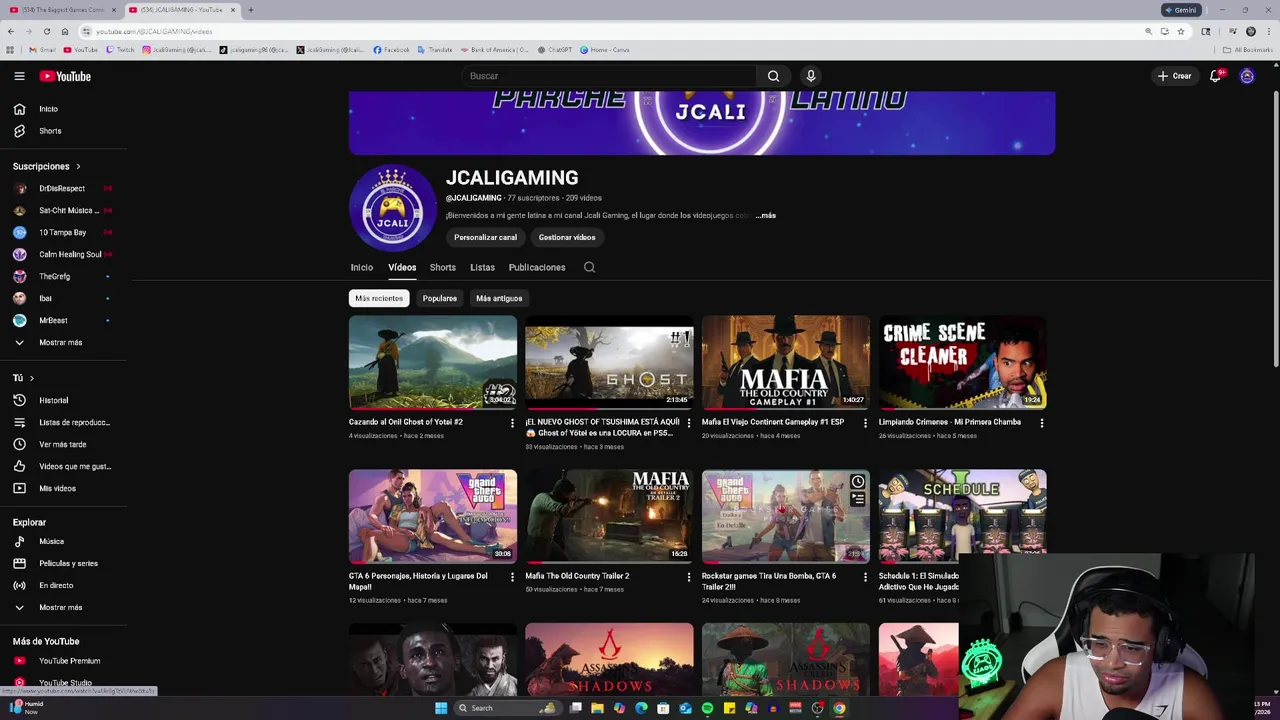
Task: Open Twitch bookmark
Action: click(120, 50)
